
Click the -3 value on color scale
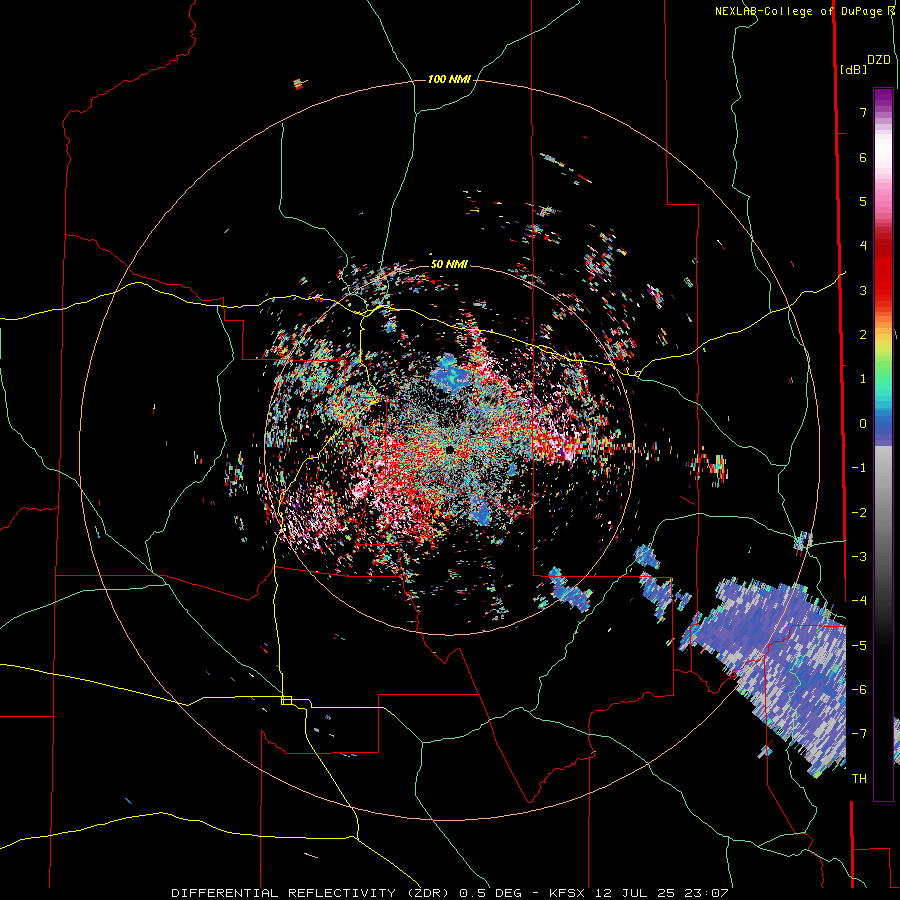coord(859,557)
